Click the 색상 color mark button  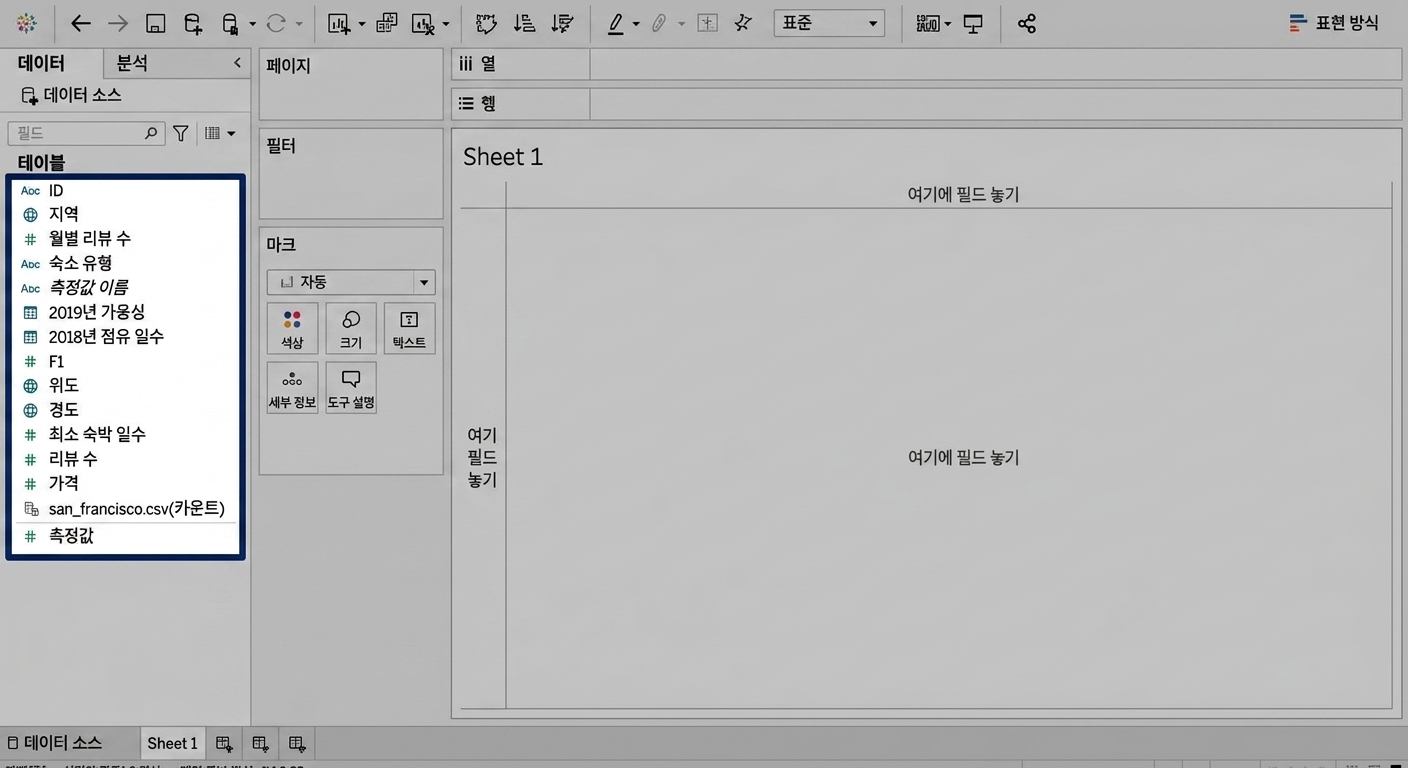292,329
